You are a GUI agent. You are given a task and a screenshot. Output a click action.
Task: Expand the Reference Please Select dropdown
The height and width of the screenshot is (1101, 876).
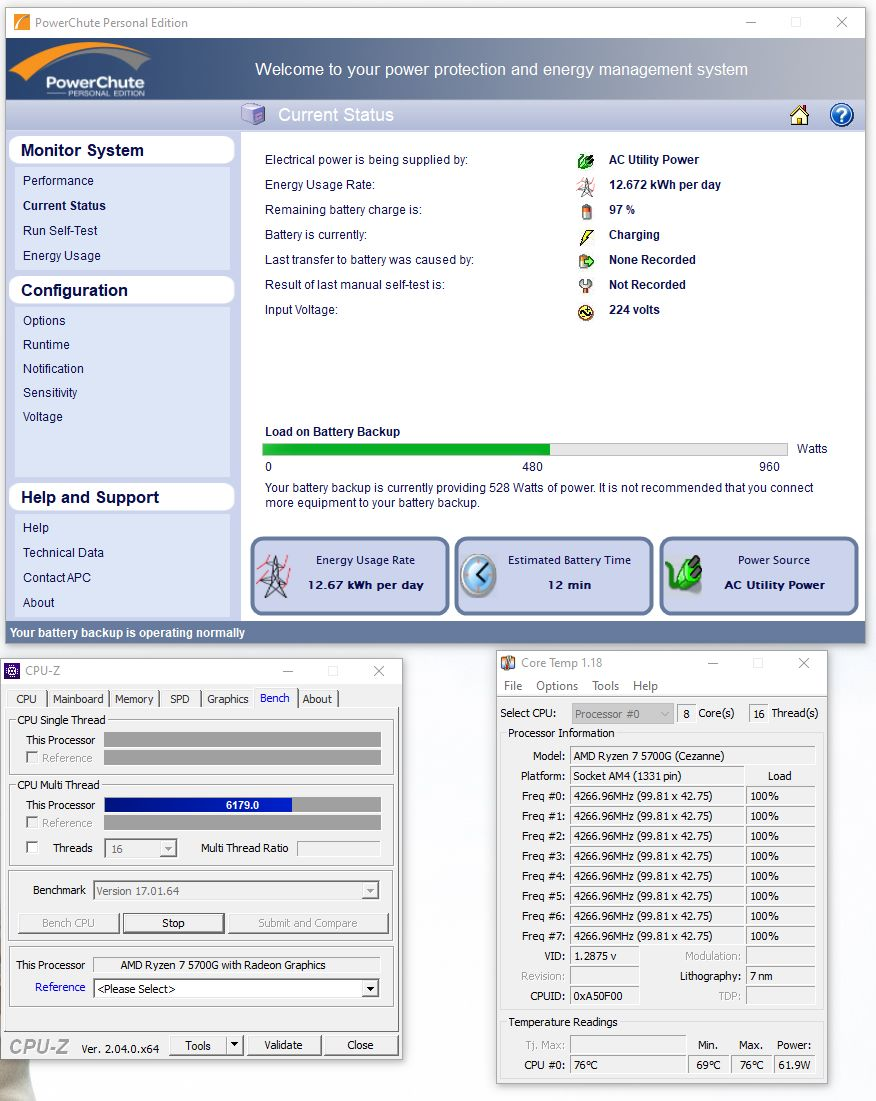237,989
